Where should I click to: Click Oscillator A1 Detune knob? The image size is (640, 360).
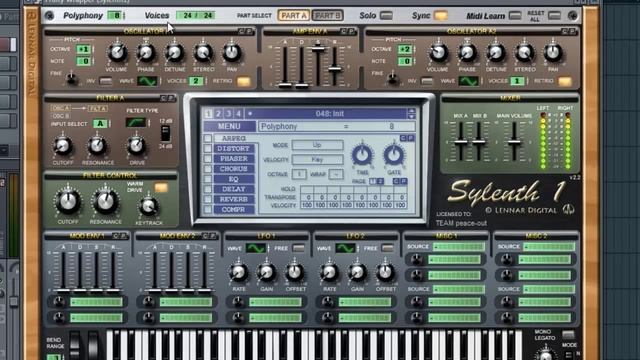point(175,53)
